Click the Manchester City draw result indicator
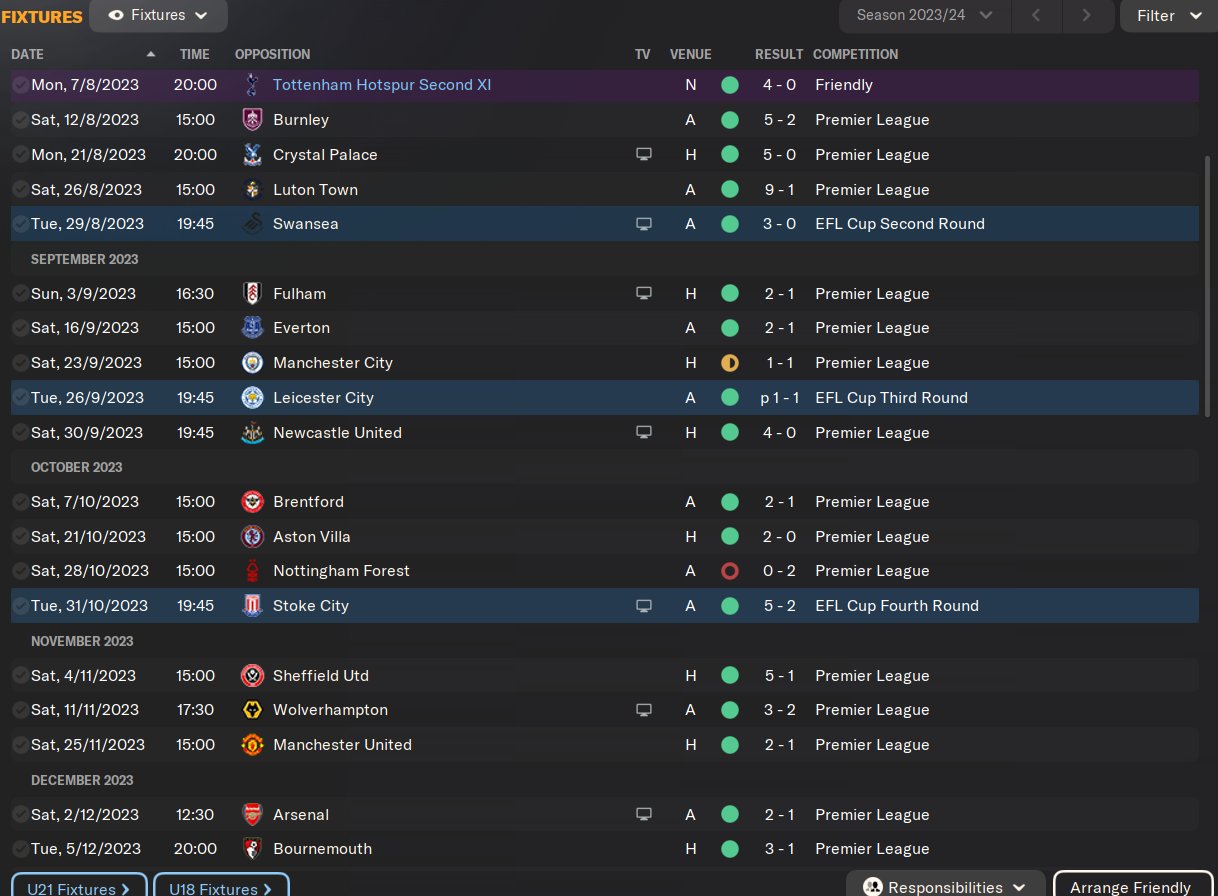The width and height of the screenshot is (1218, 896). (730, 363)
